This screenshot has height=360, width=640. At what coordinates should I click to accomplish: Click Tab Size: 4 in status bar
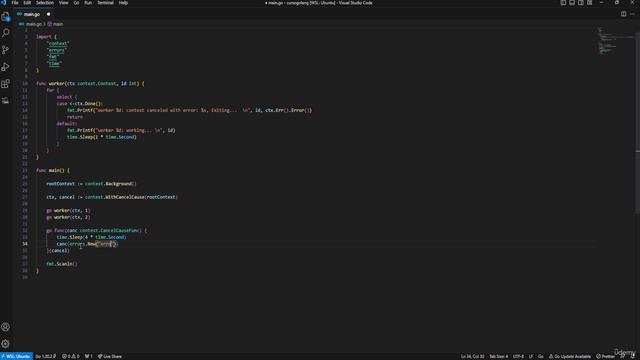pos(499,356)
